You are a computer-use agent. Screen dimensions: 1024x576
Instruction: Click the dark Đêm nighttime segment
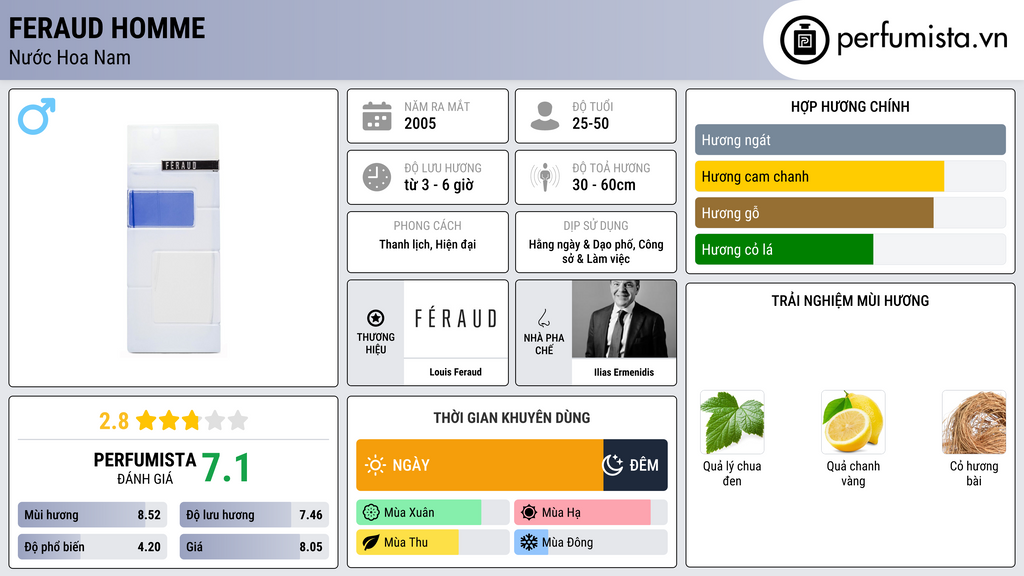click(x=635, y=465)
